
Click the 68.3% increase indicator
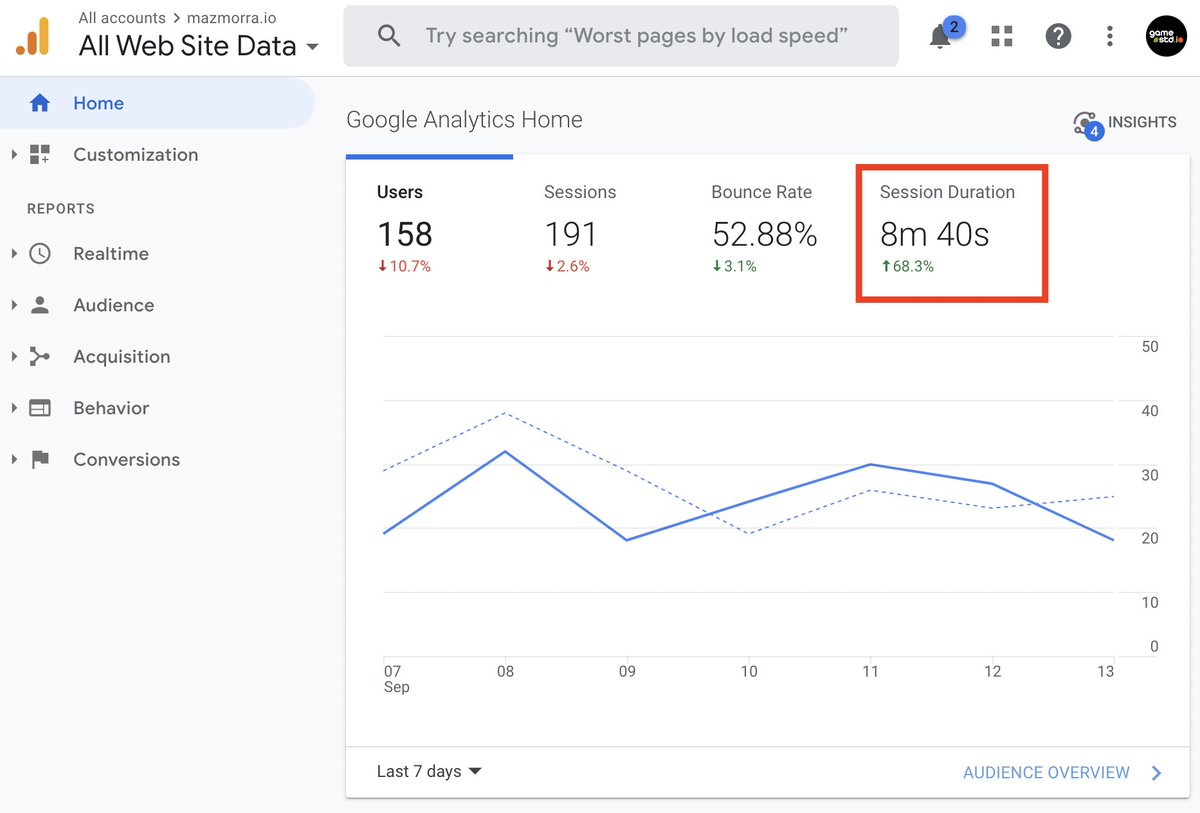point(907,267)
